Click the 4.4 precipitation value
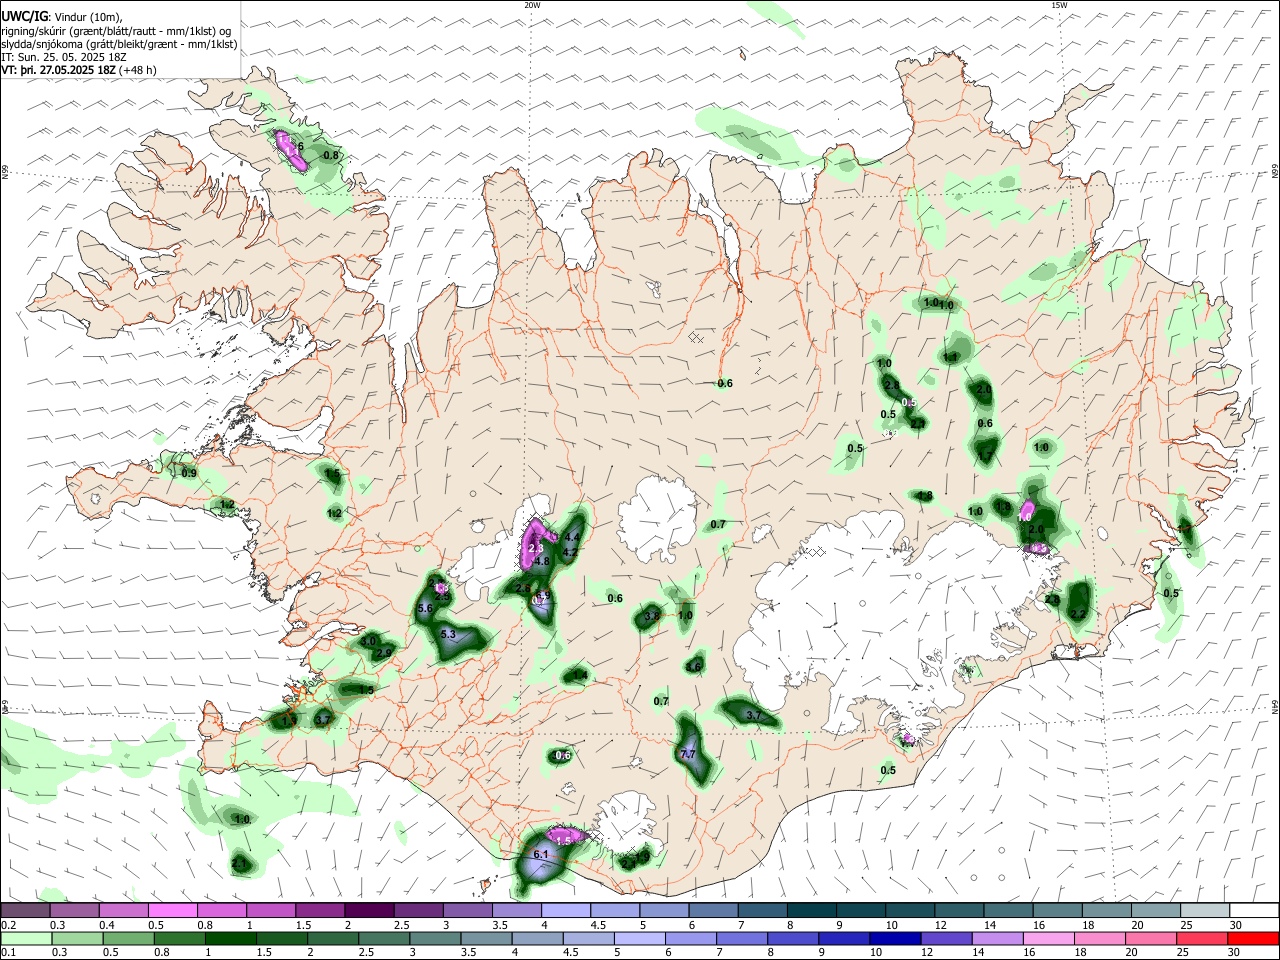Viewport: 1280px width, 960px height. pos(573,537)
